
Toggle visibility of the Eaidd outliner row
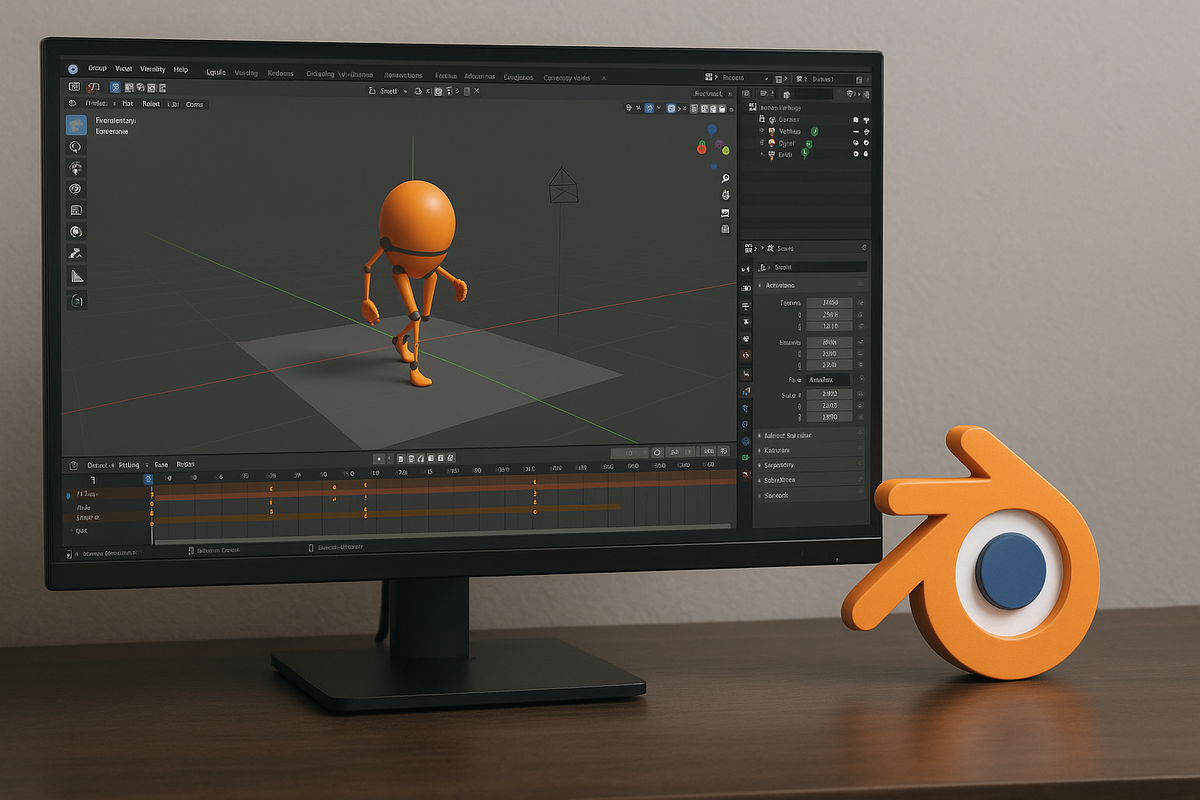pyautogui.click(x=856, y=154)
